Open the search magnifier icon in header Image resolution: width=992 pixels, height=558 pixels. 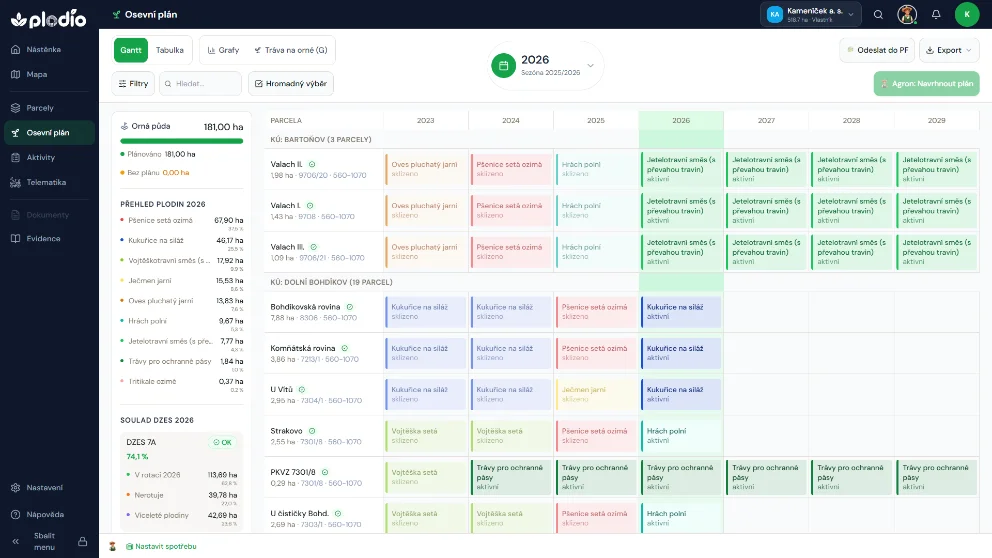tap(878, 15)
